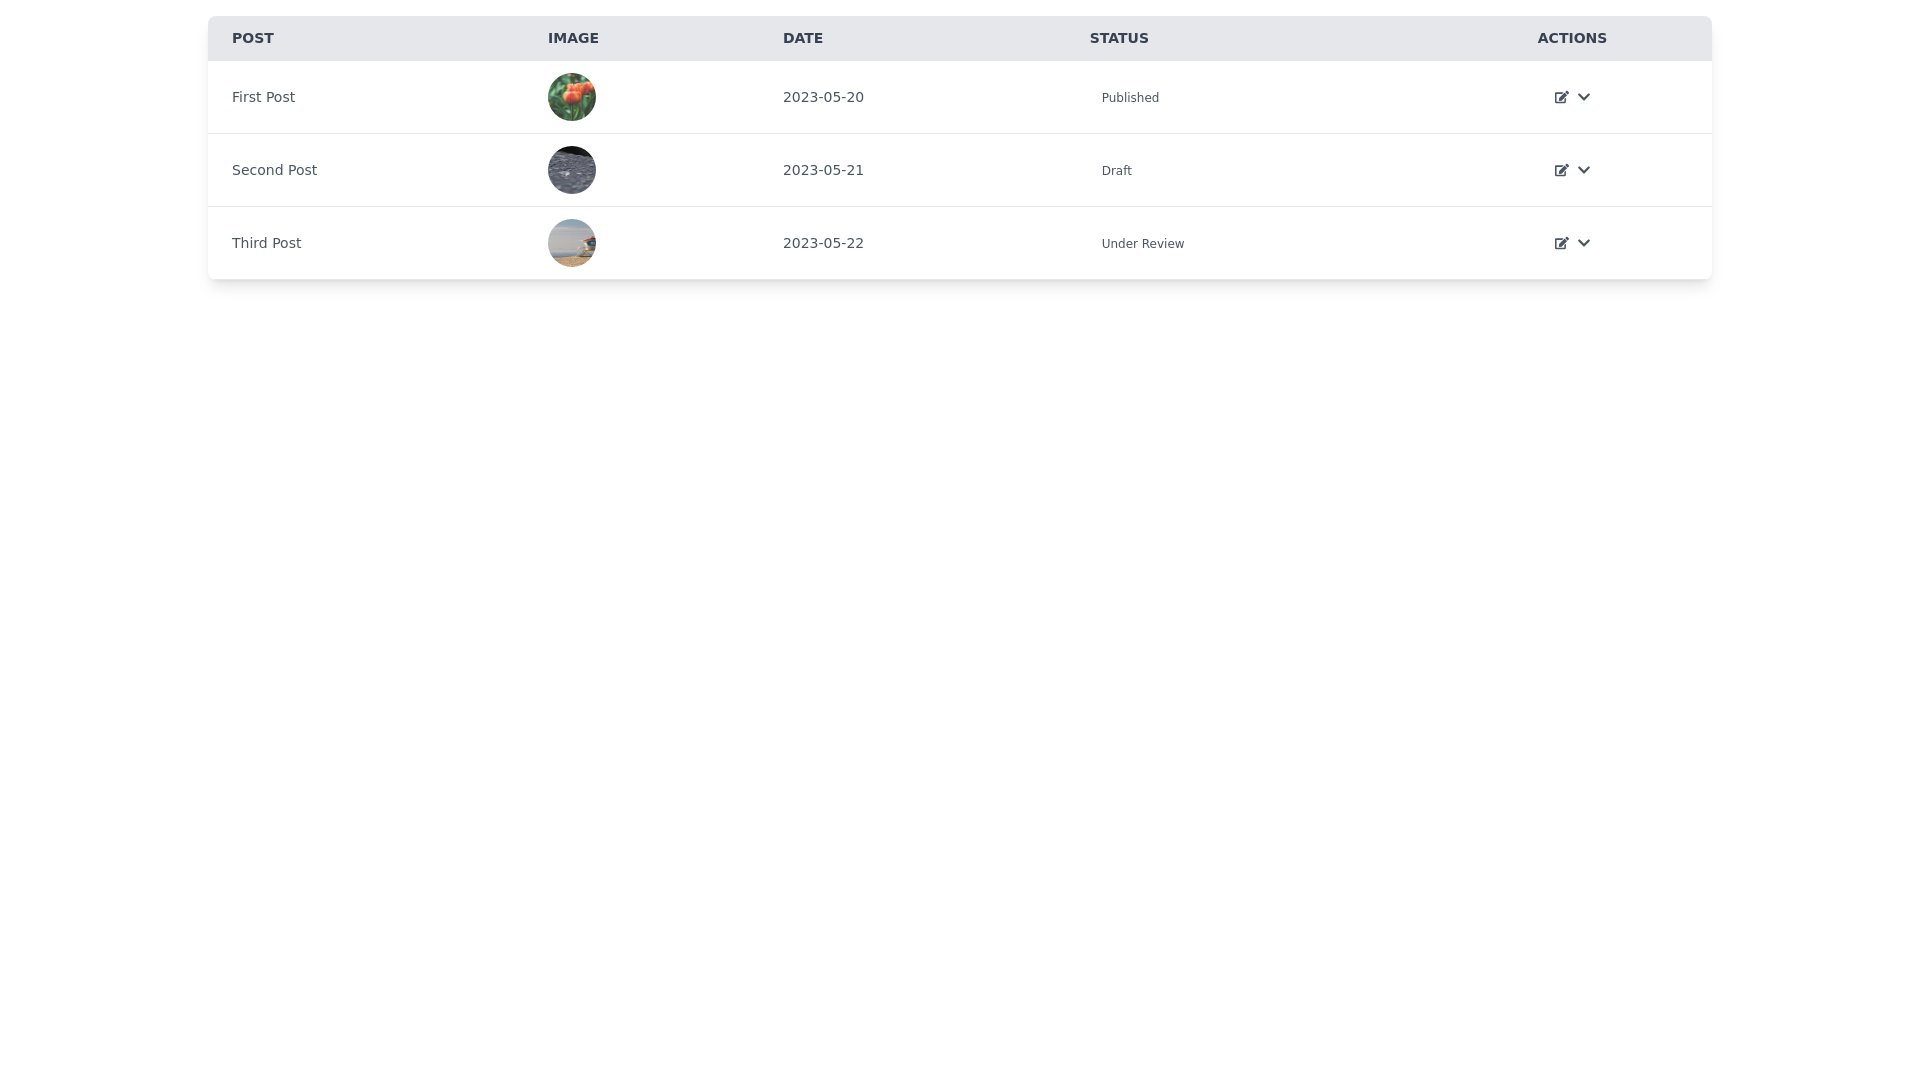Screen dimensions: 1920x1080
Task: Click the edit icon for Second Post
Action: (x=1561, y=170)
